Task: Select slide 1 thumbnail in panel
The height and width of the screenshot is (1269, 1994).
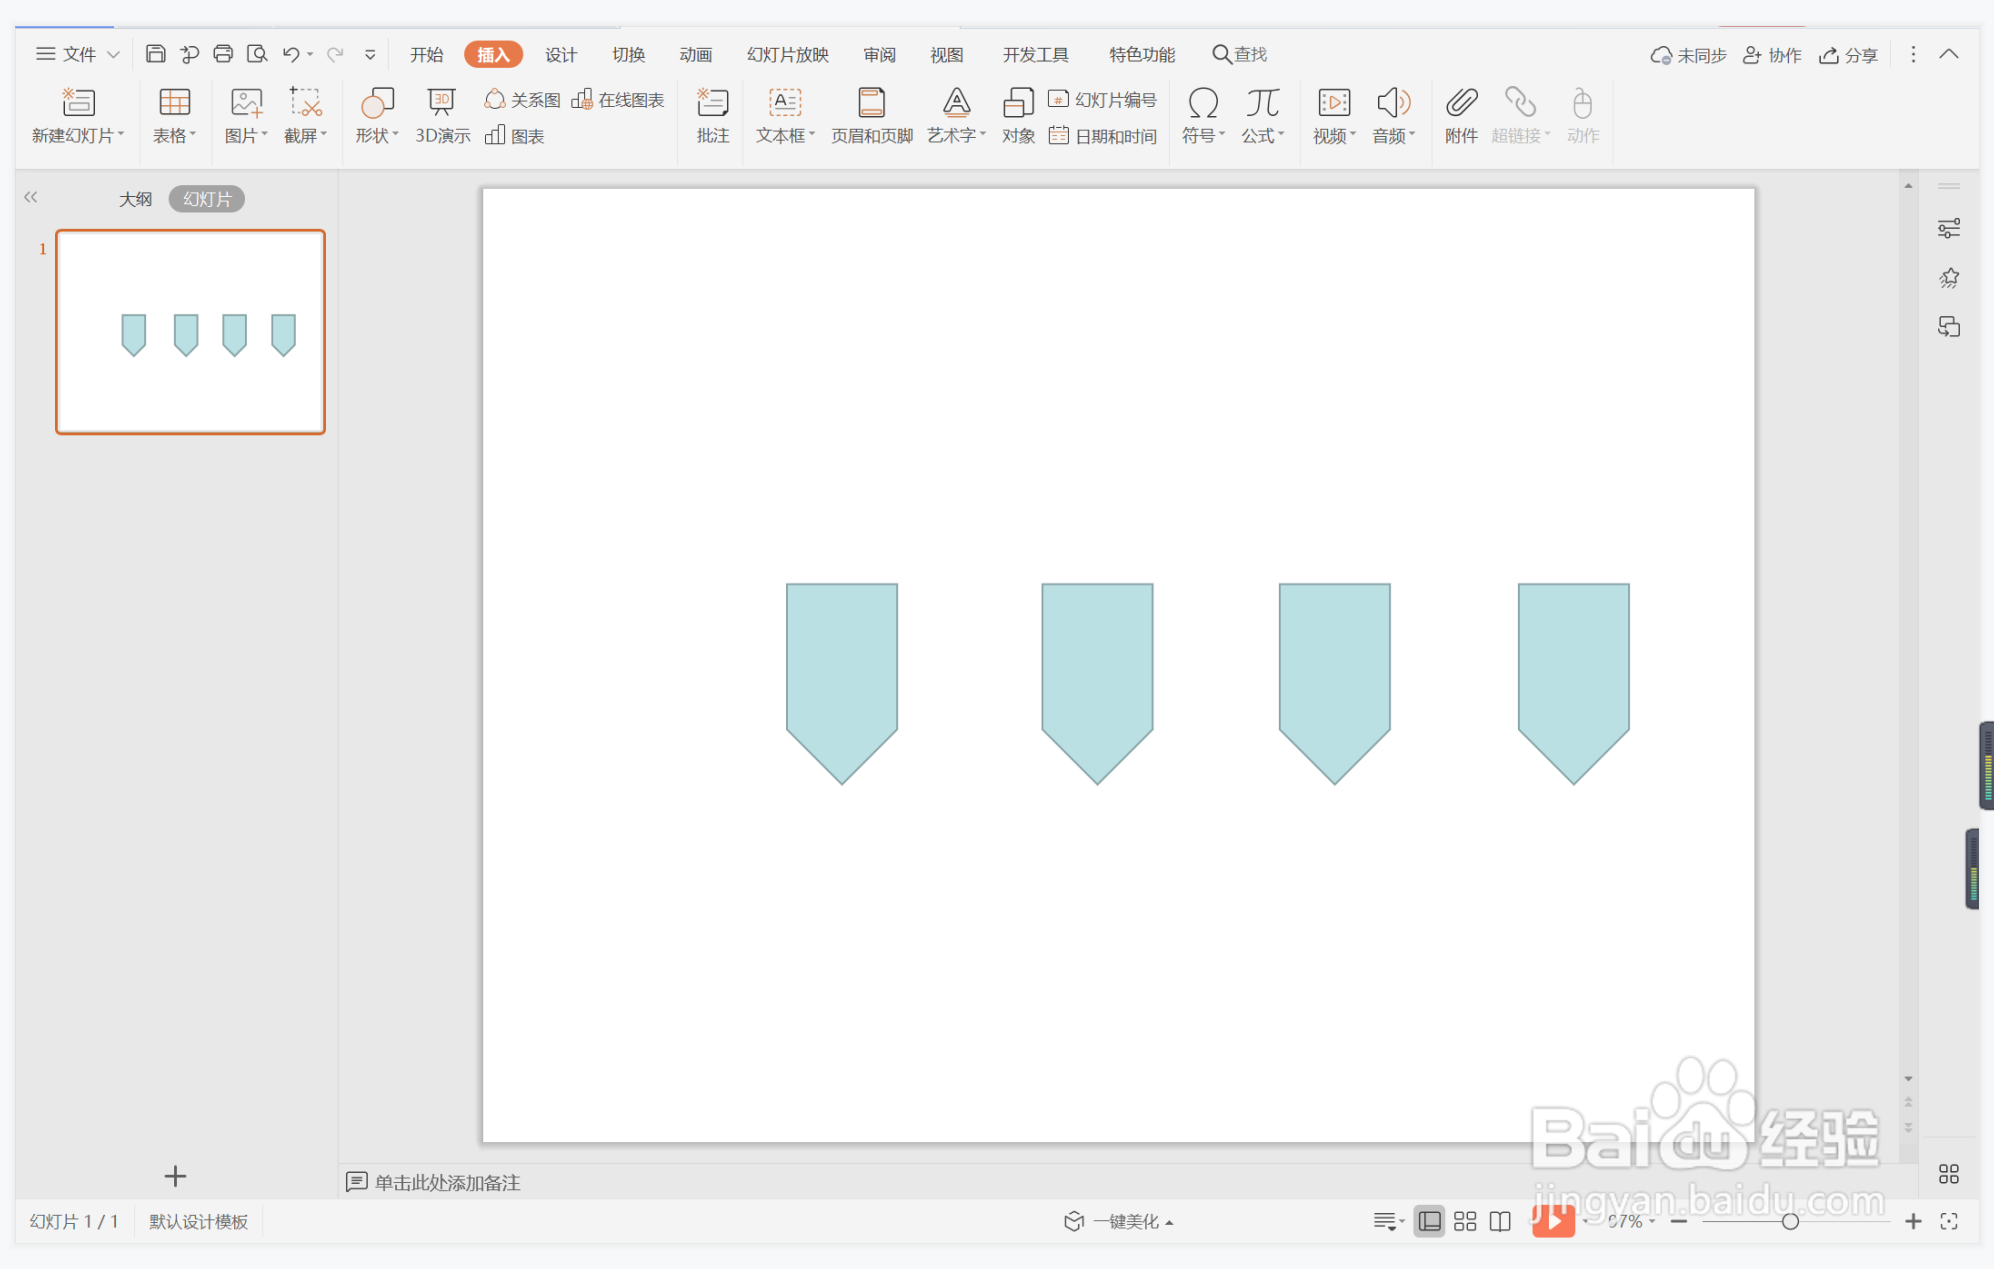Action: (190, 332)
